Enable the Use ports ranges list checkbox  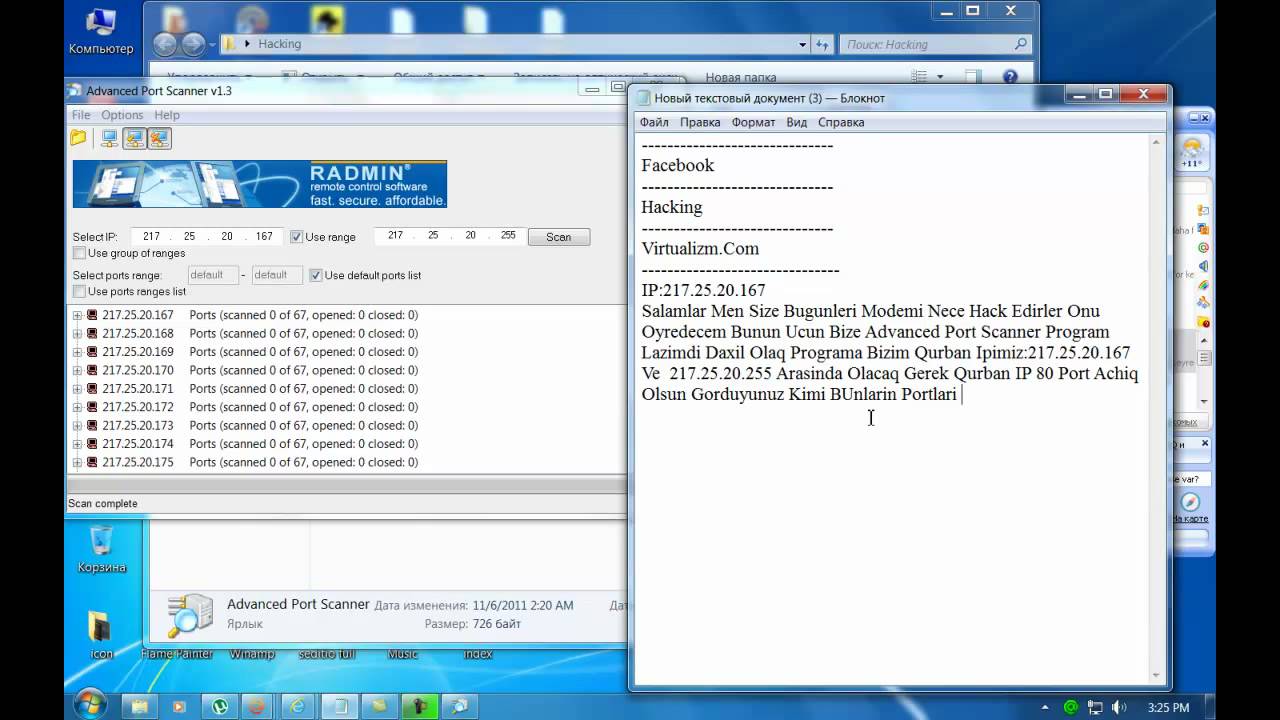coord(79,291)
